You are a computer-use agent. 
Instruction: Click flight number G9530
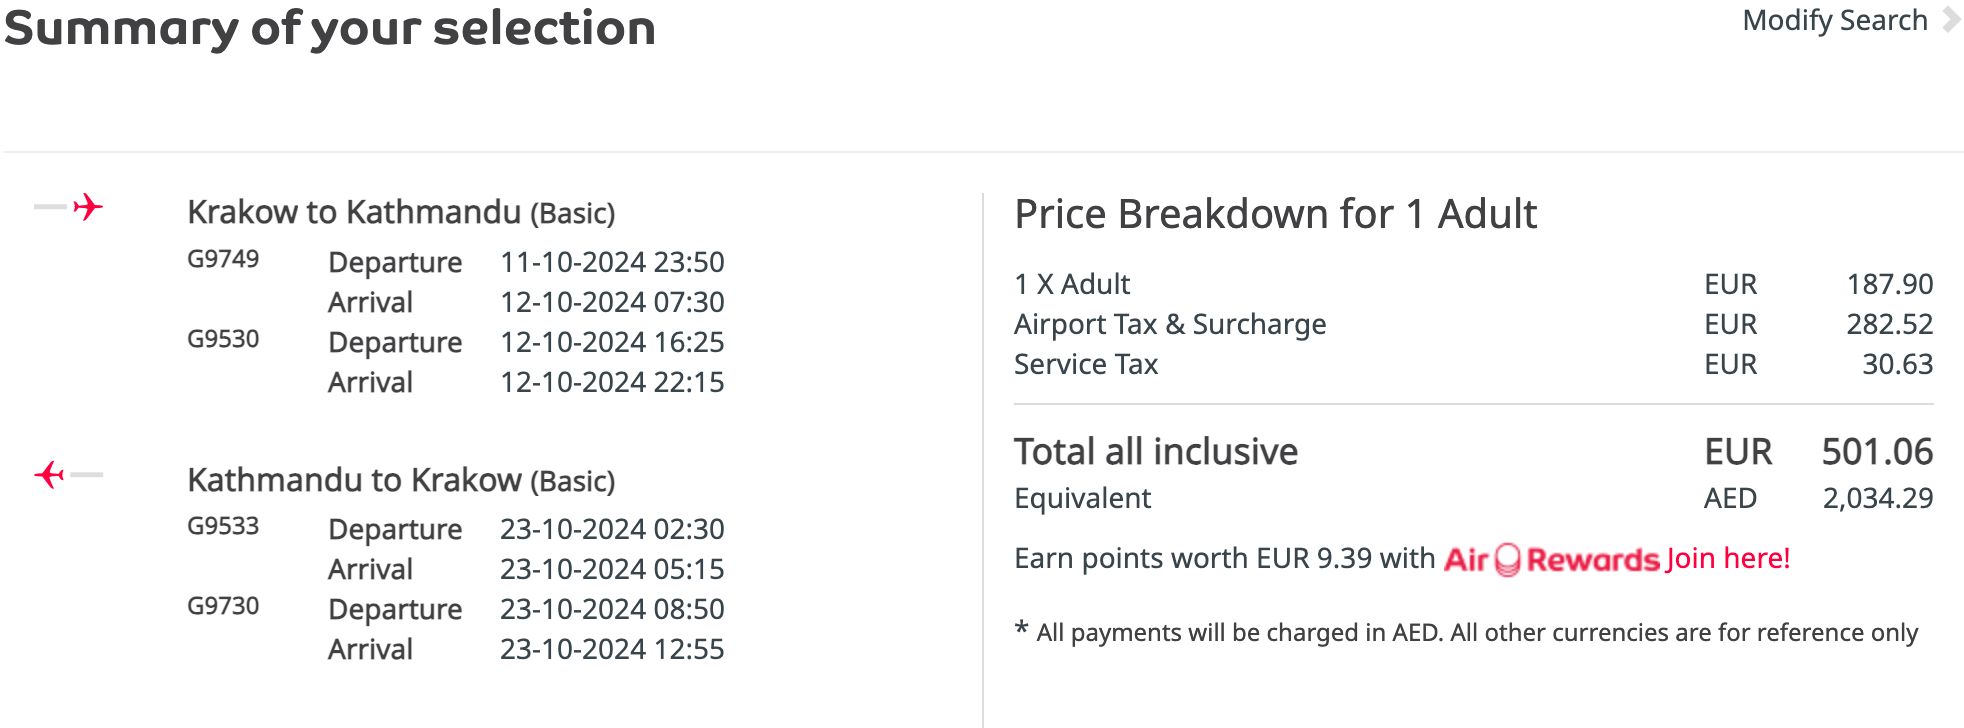[223, 339]
